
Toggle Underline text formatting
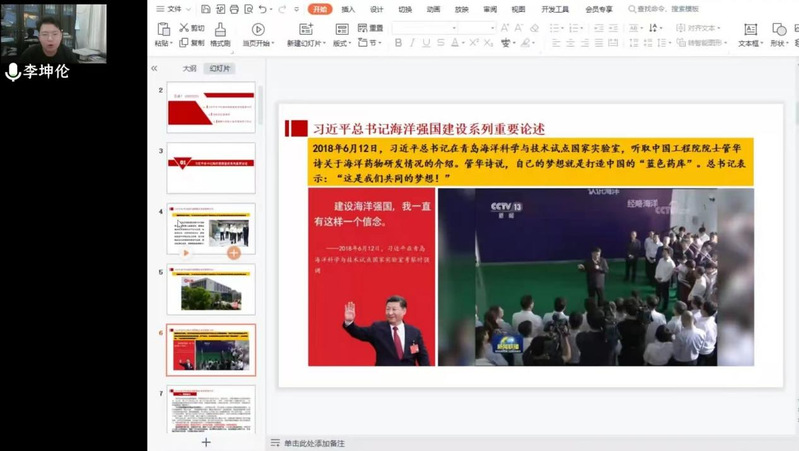point(427,43)
